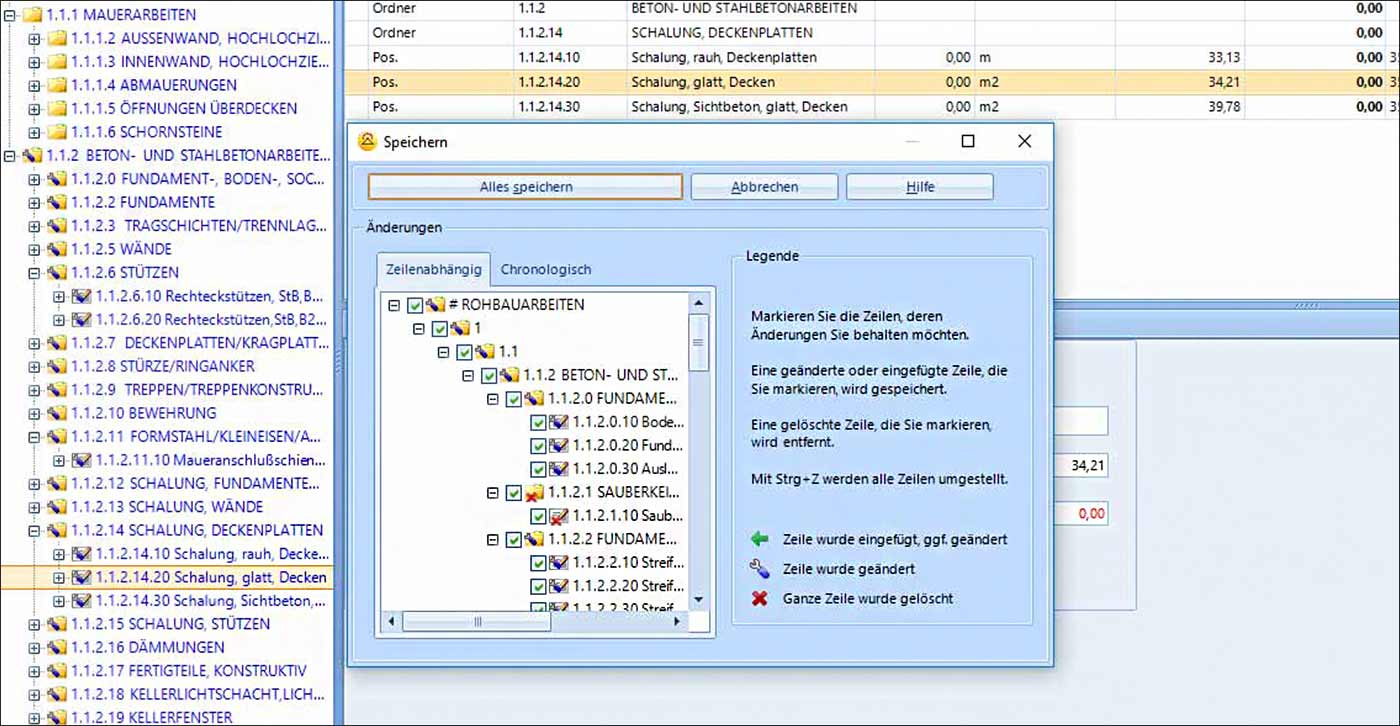1400x726 pixels.
Task: Click the deleted folder icon for 1.1.2.1 SAUBERKEI
Action: (x=534, y=493)
